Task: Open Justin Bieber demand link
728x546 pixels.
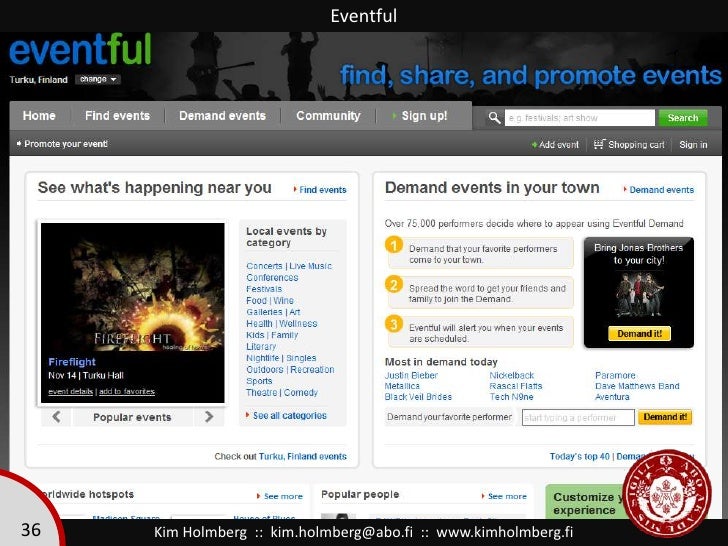Action: [x=411, y=376]
